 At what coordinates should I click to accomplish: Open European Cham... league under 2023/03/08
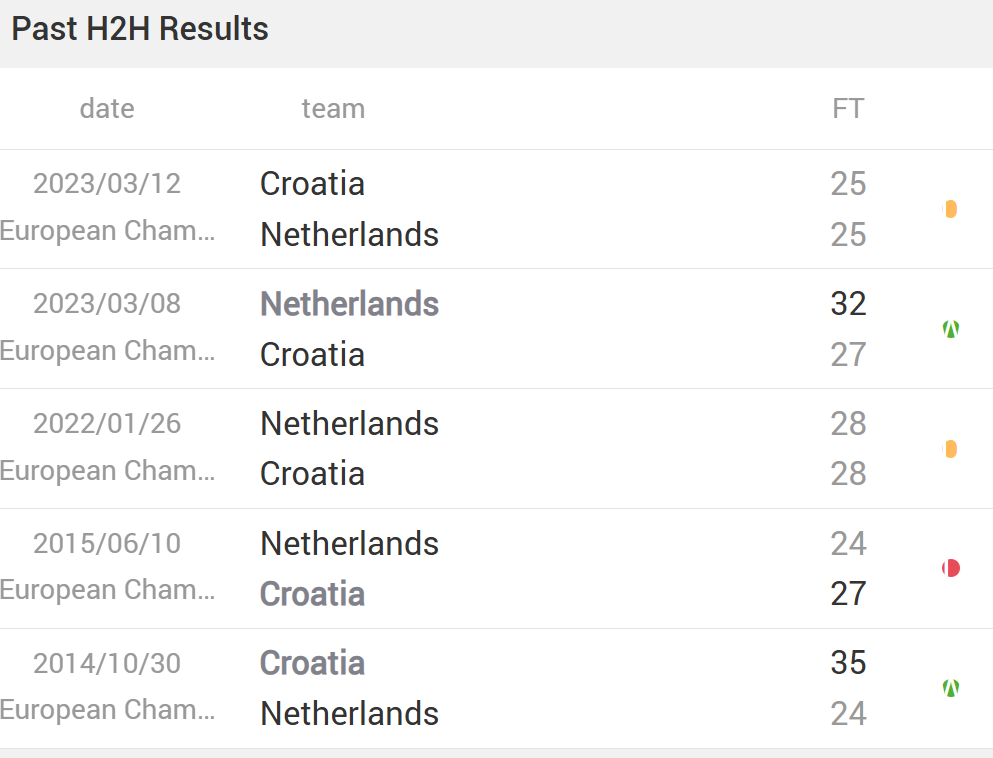[107, 351]
